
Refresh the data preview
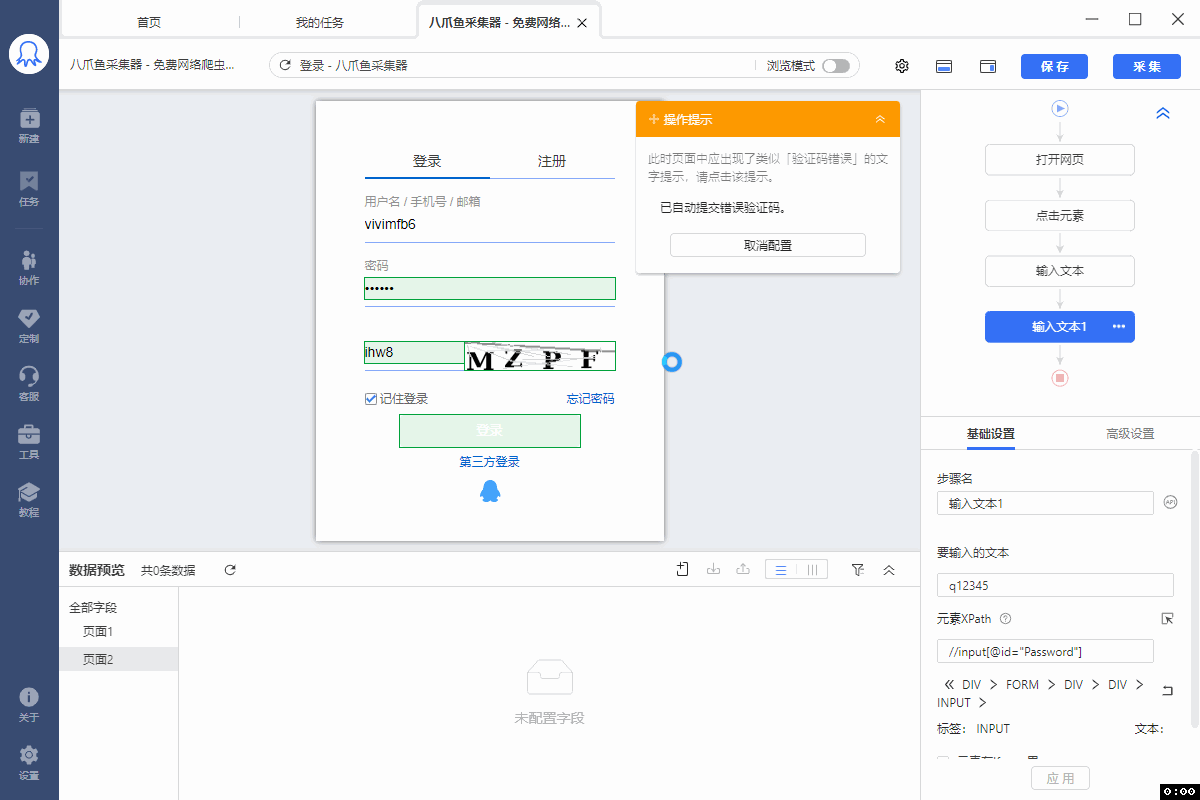click(230, 570)
